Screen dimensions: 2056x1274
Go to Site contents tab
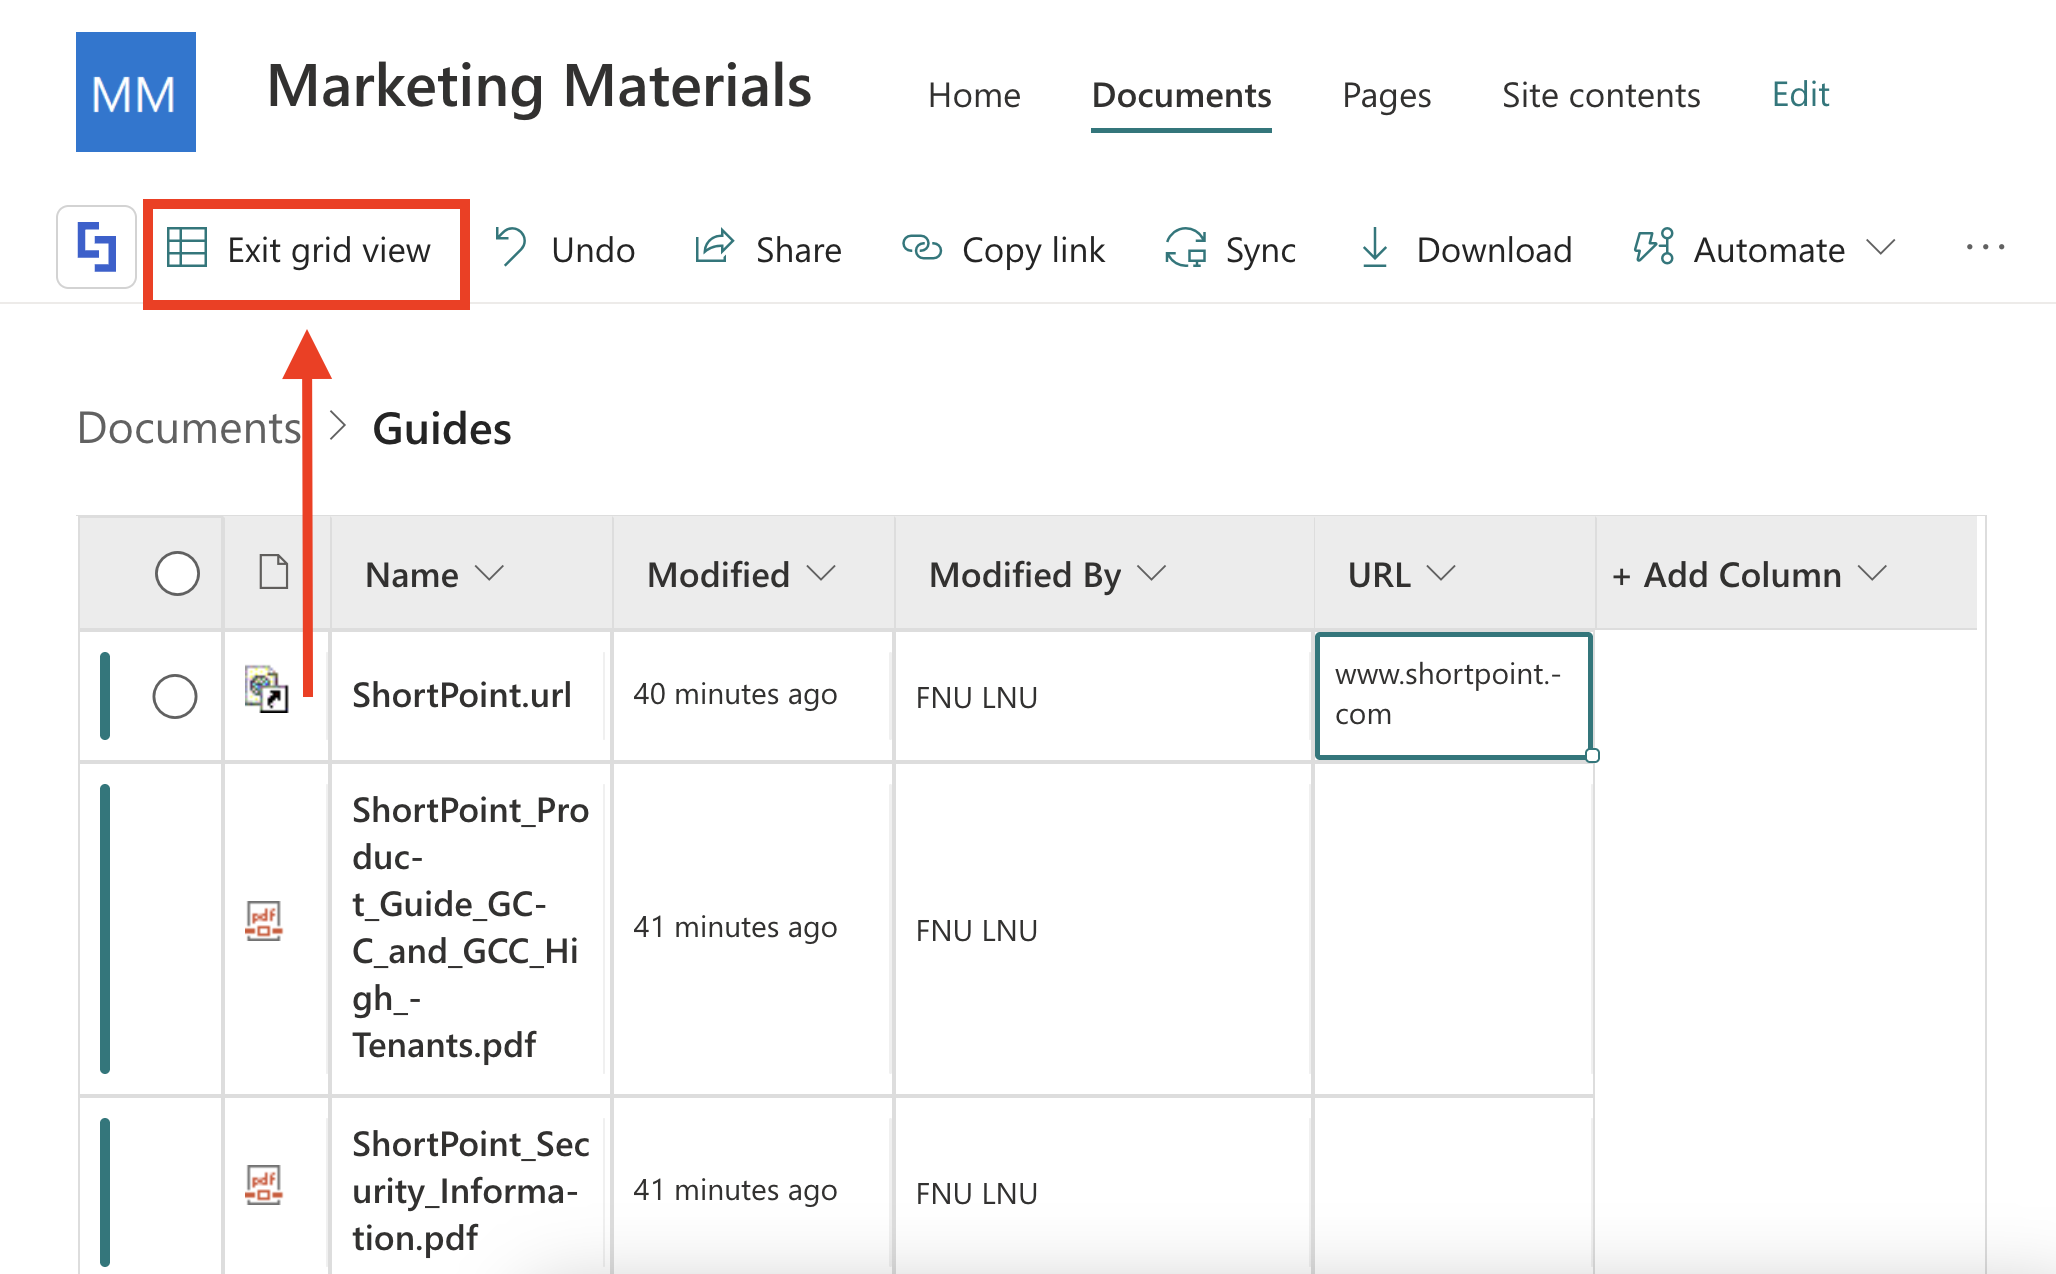coord(1600,95)
